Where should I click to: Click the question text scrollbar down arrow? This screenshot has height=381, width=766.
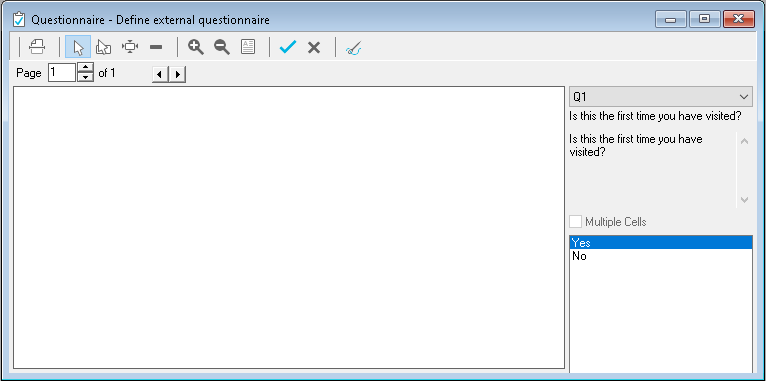click(744, 199)
